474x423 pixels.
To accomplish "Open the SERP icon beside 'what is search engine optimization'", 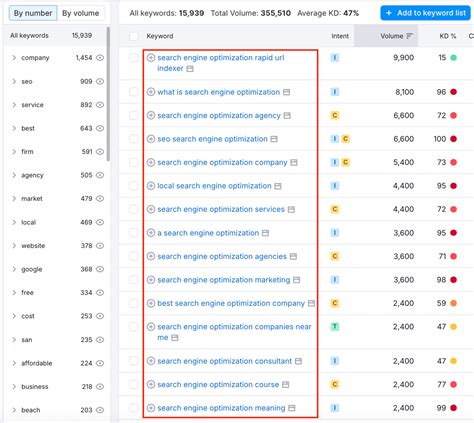I will (x=286, y=92).
